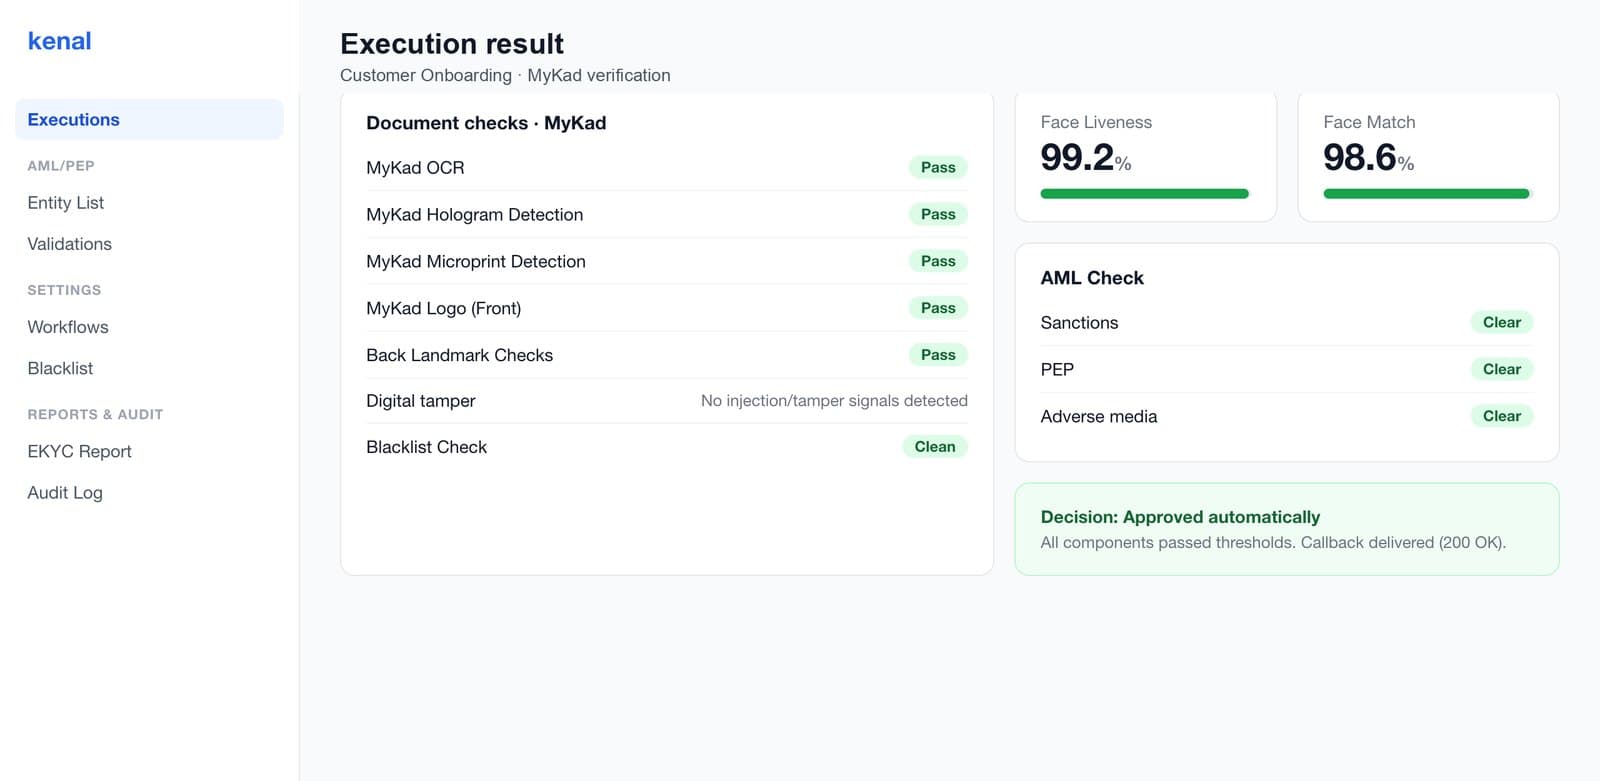Click the 'MyKad Logo (Front)' label

(x=443, y=309)
